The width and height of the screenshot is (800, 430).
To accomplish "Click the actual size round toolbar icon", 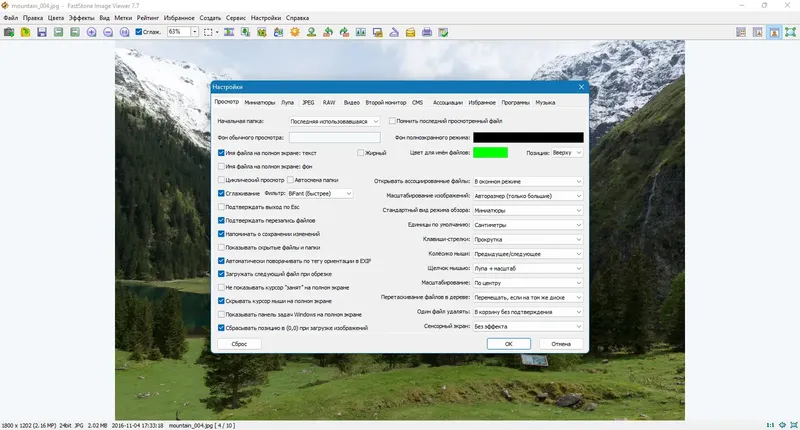I will [x=124, y=32].
